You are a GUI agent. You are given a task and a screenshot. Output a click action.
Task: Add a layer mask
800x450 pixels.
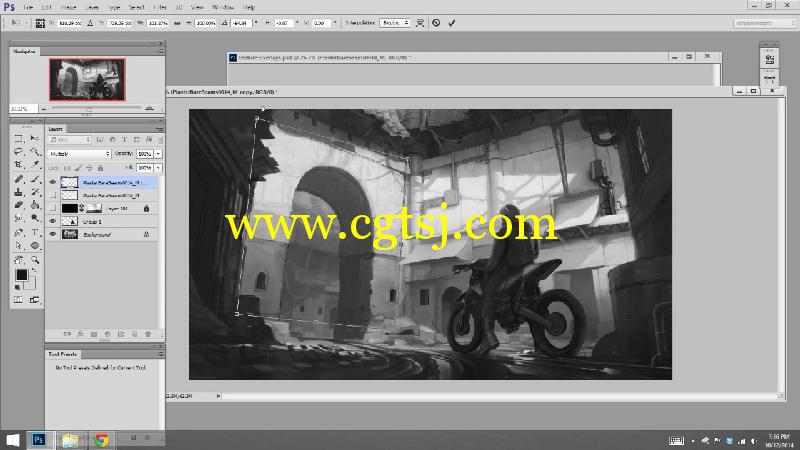(94, 334)
